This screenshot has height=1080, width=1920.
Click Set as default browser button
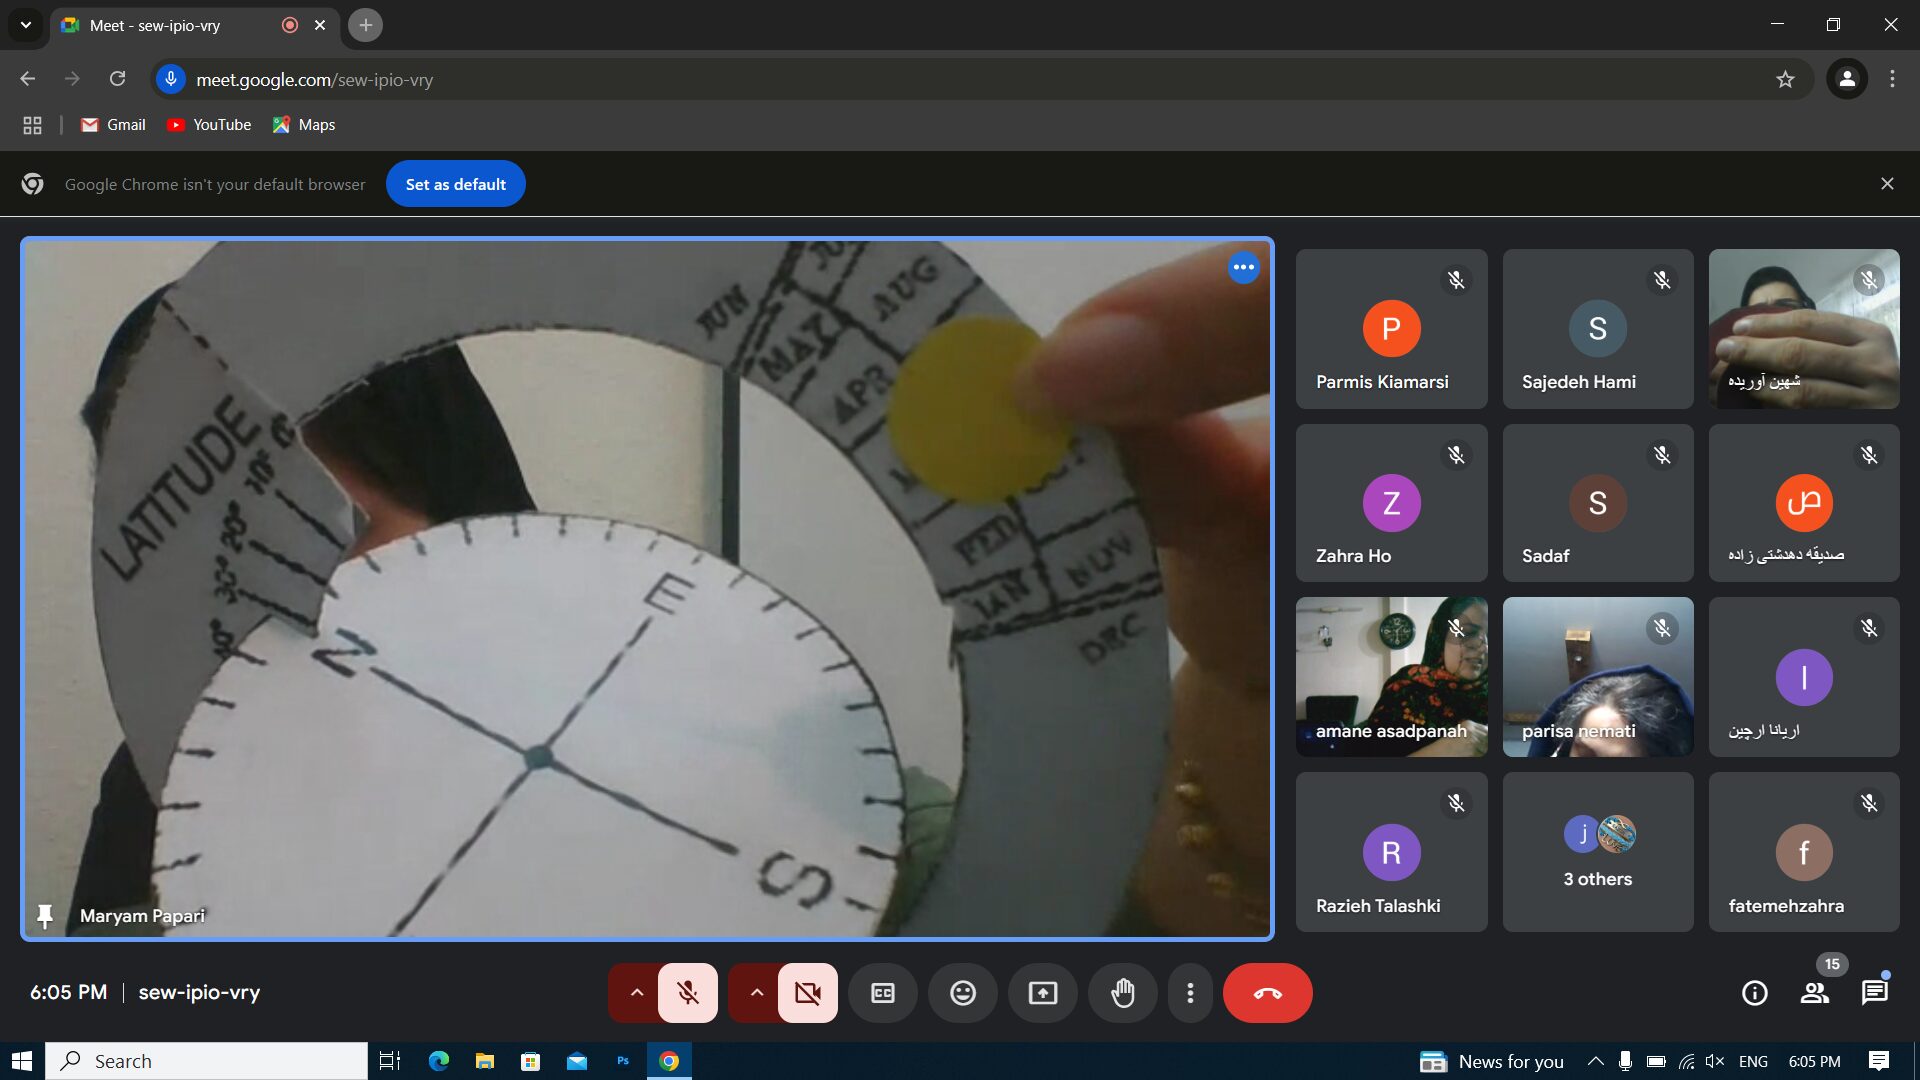[x=456, y=184]
